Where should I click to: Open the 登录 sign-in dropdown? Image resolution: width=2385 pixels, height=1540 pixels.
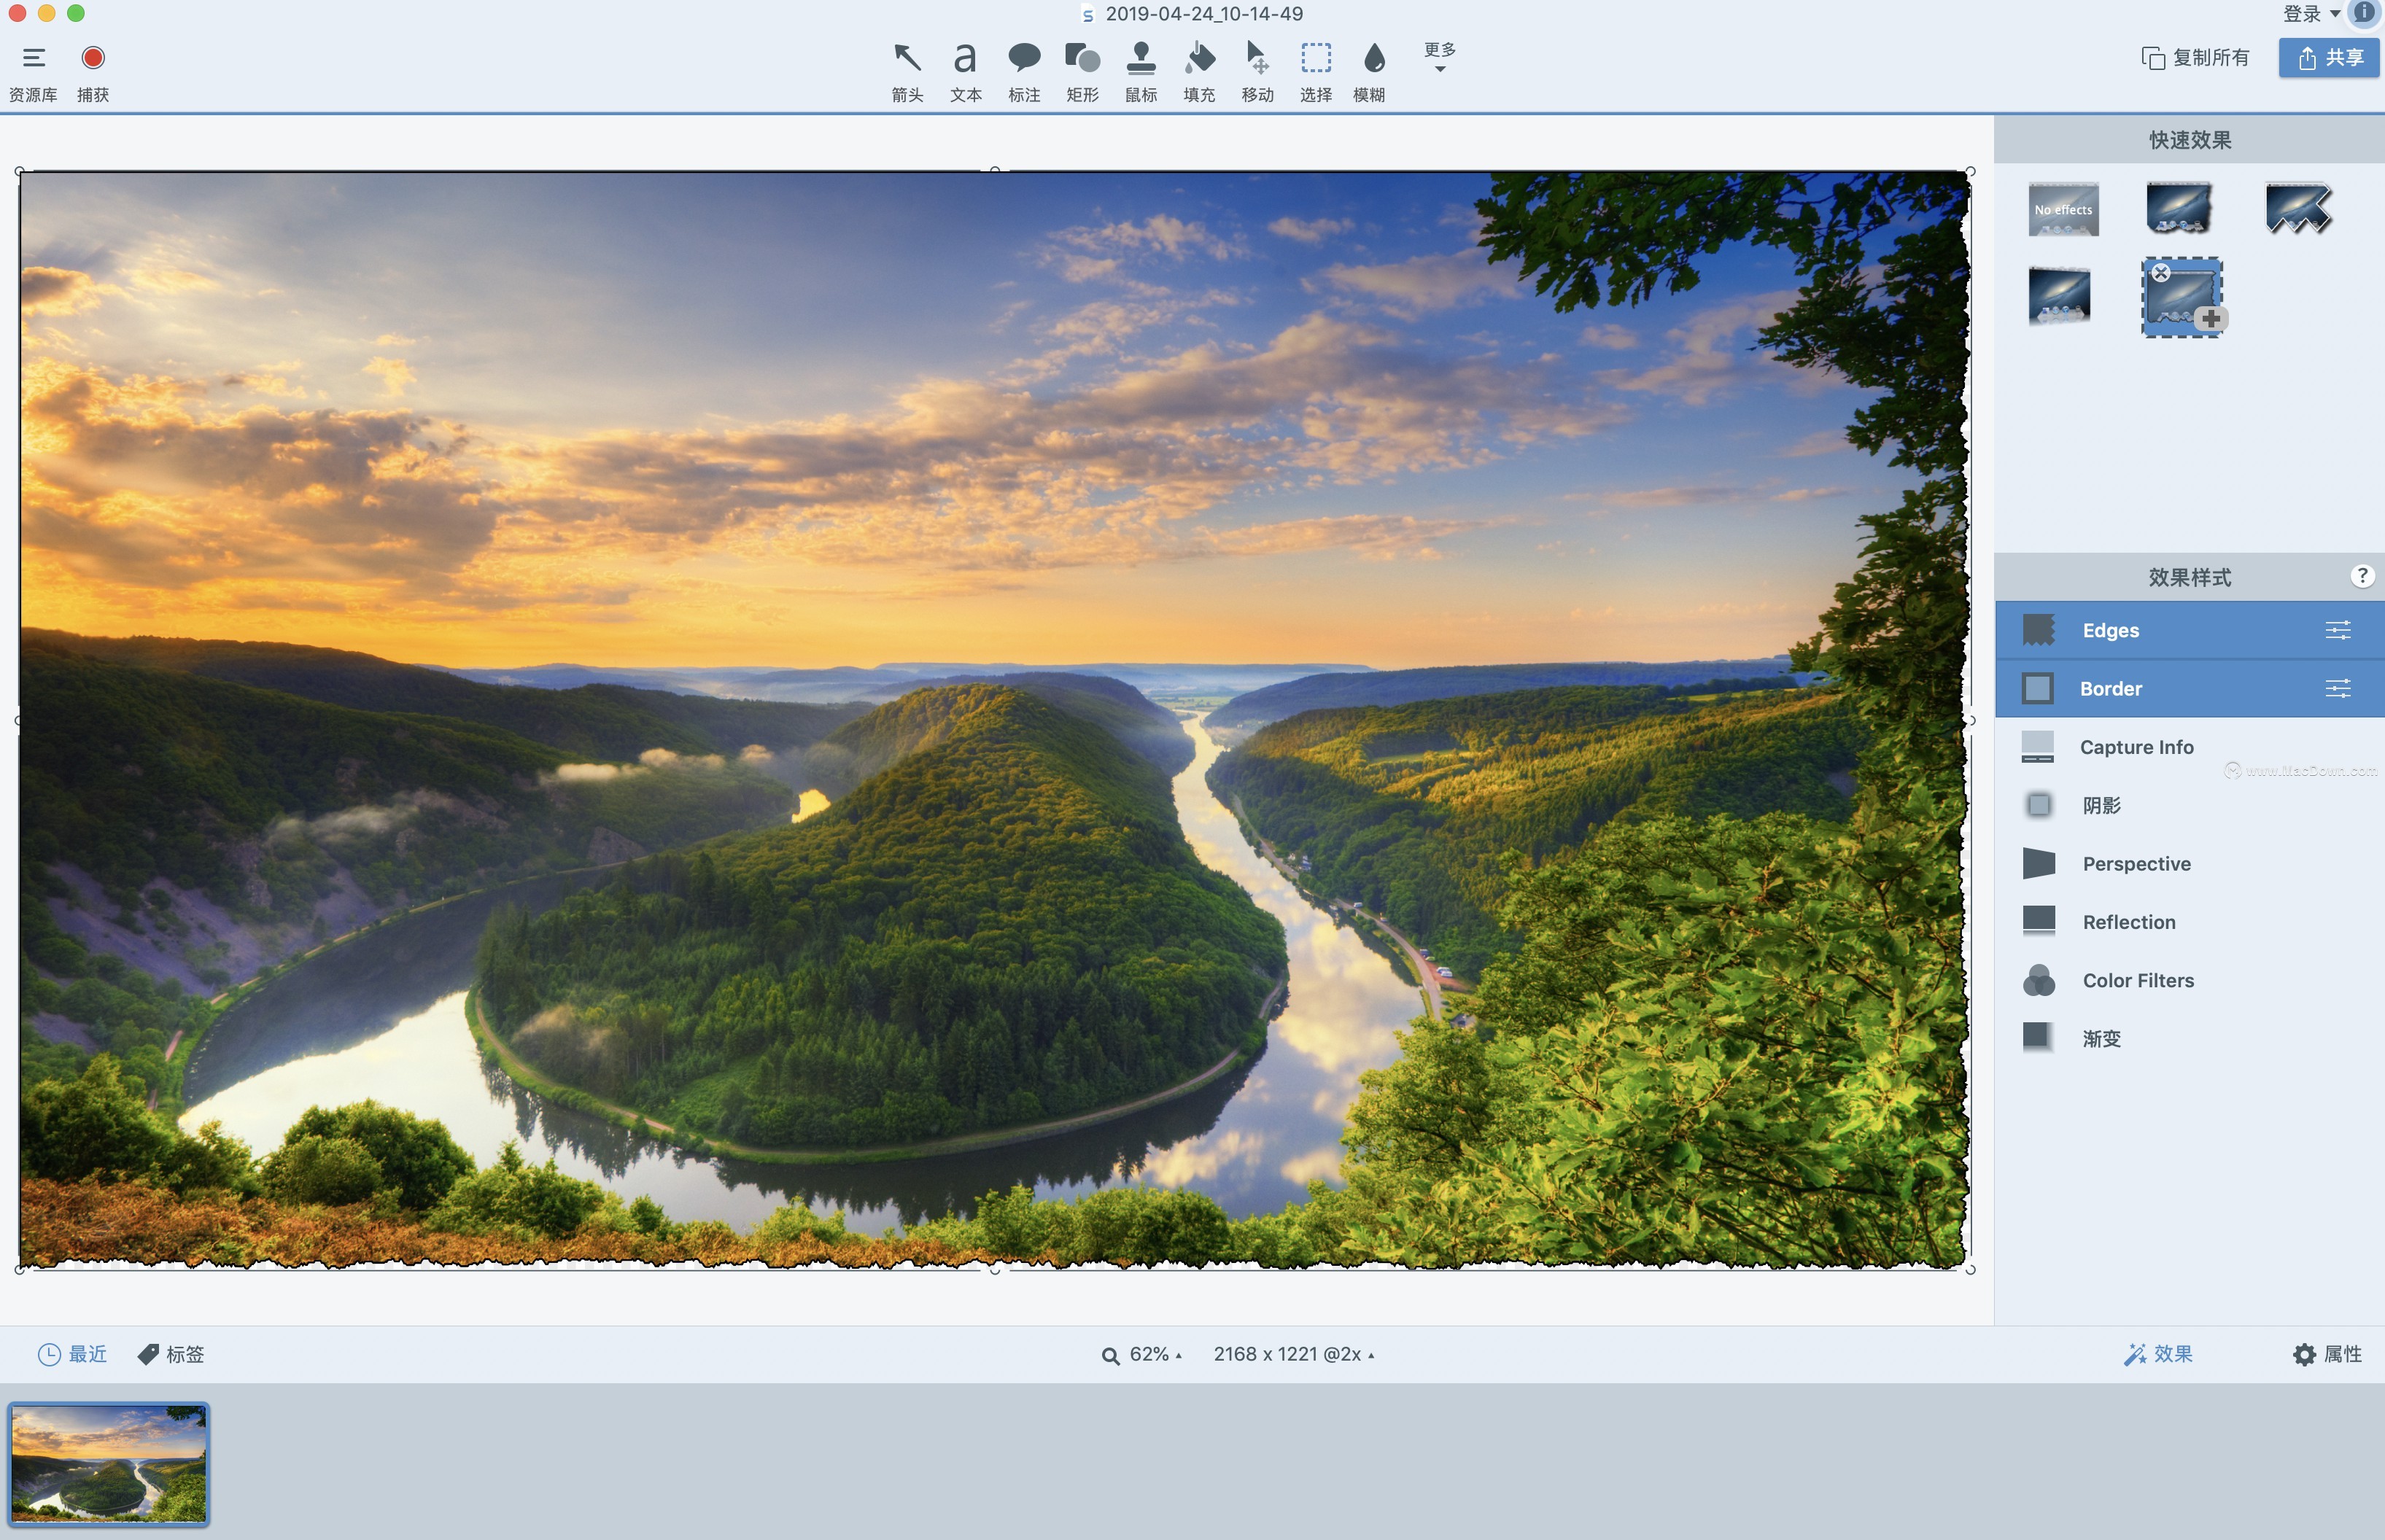pos(2311,14)
